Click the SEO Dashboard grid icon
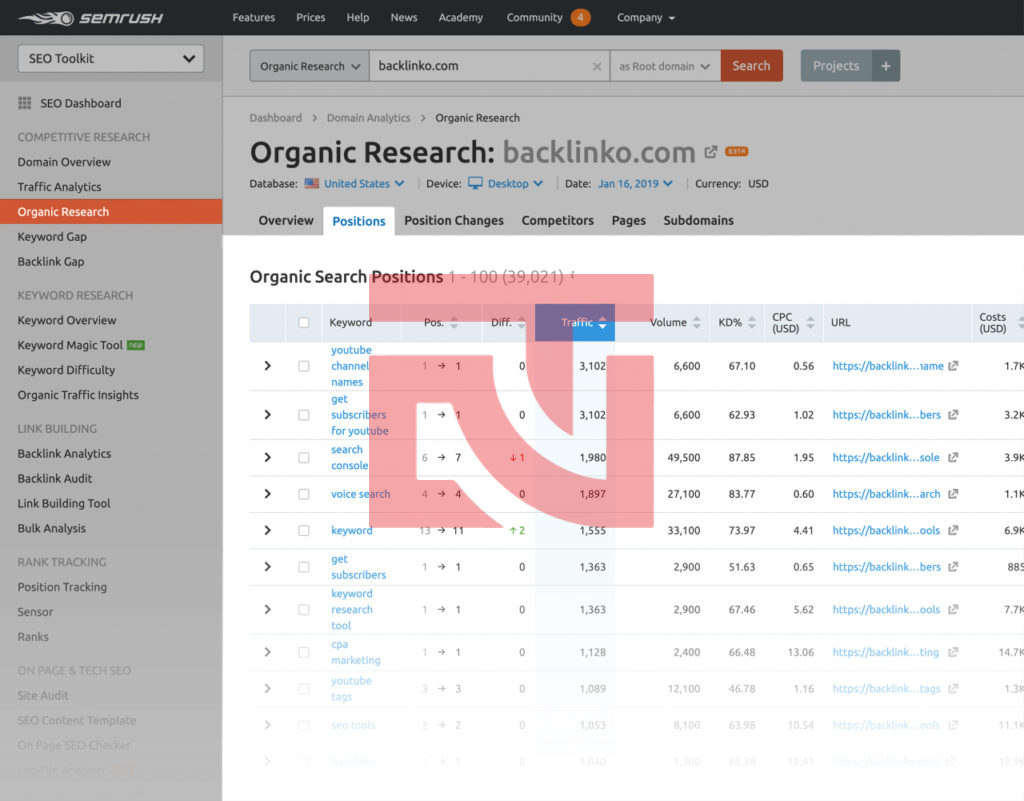 [25, 103]
